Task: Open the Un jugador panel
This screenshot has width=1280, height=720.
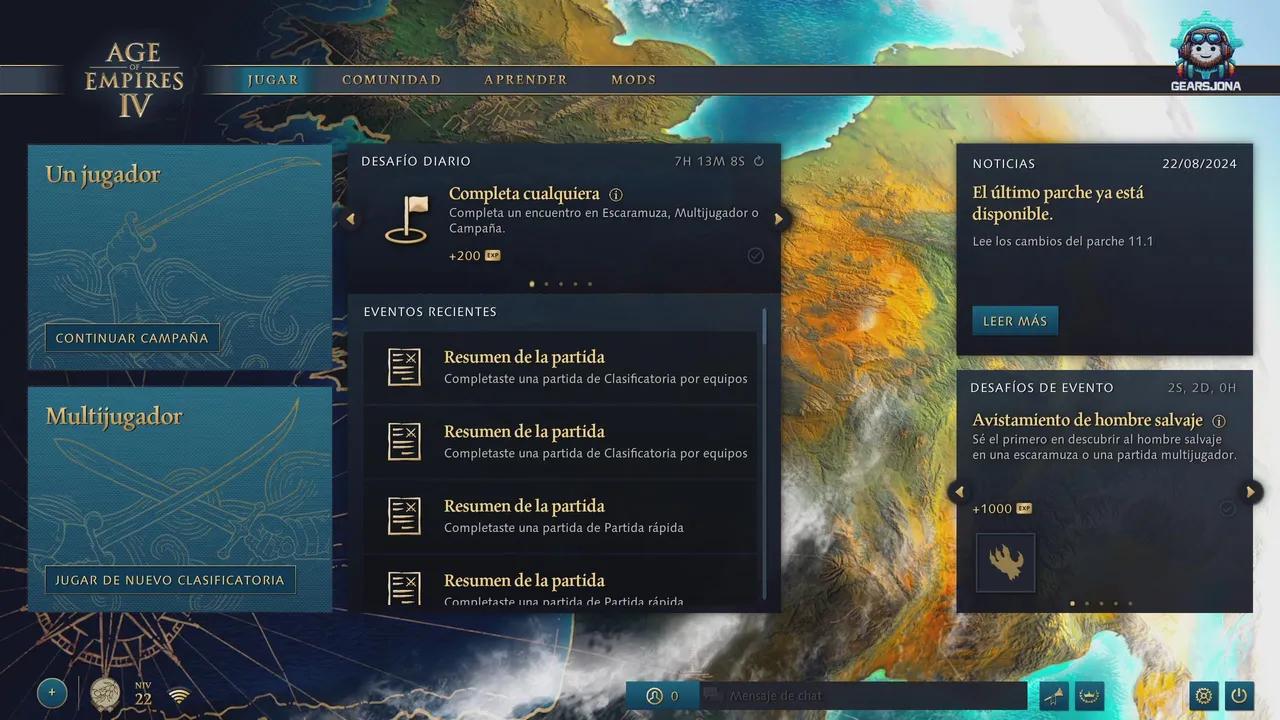Action: 180,257
